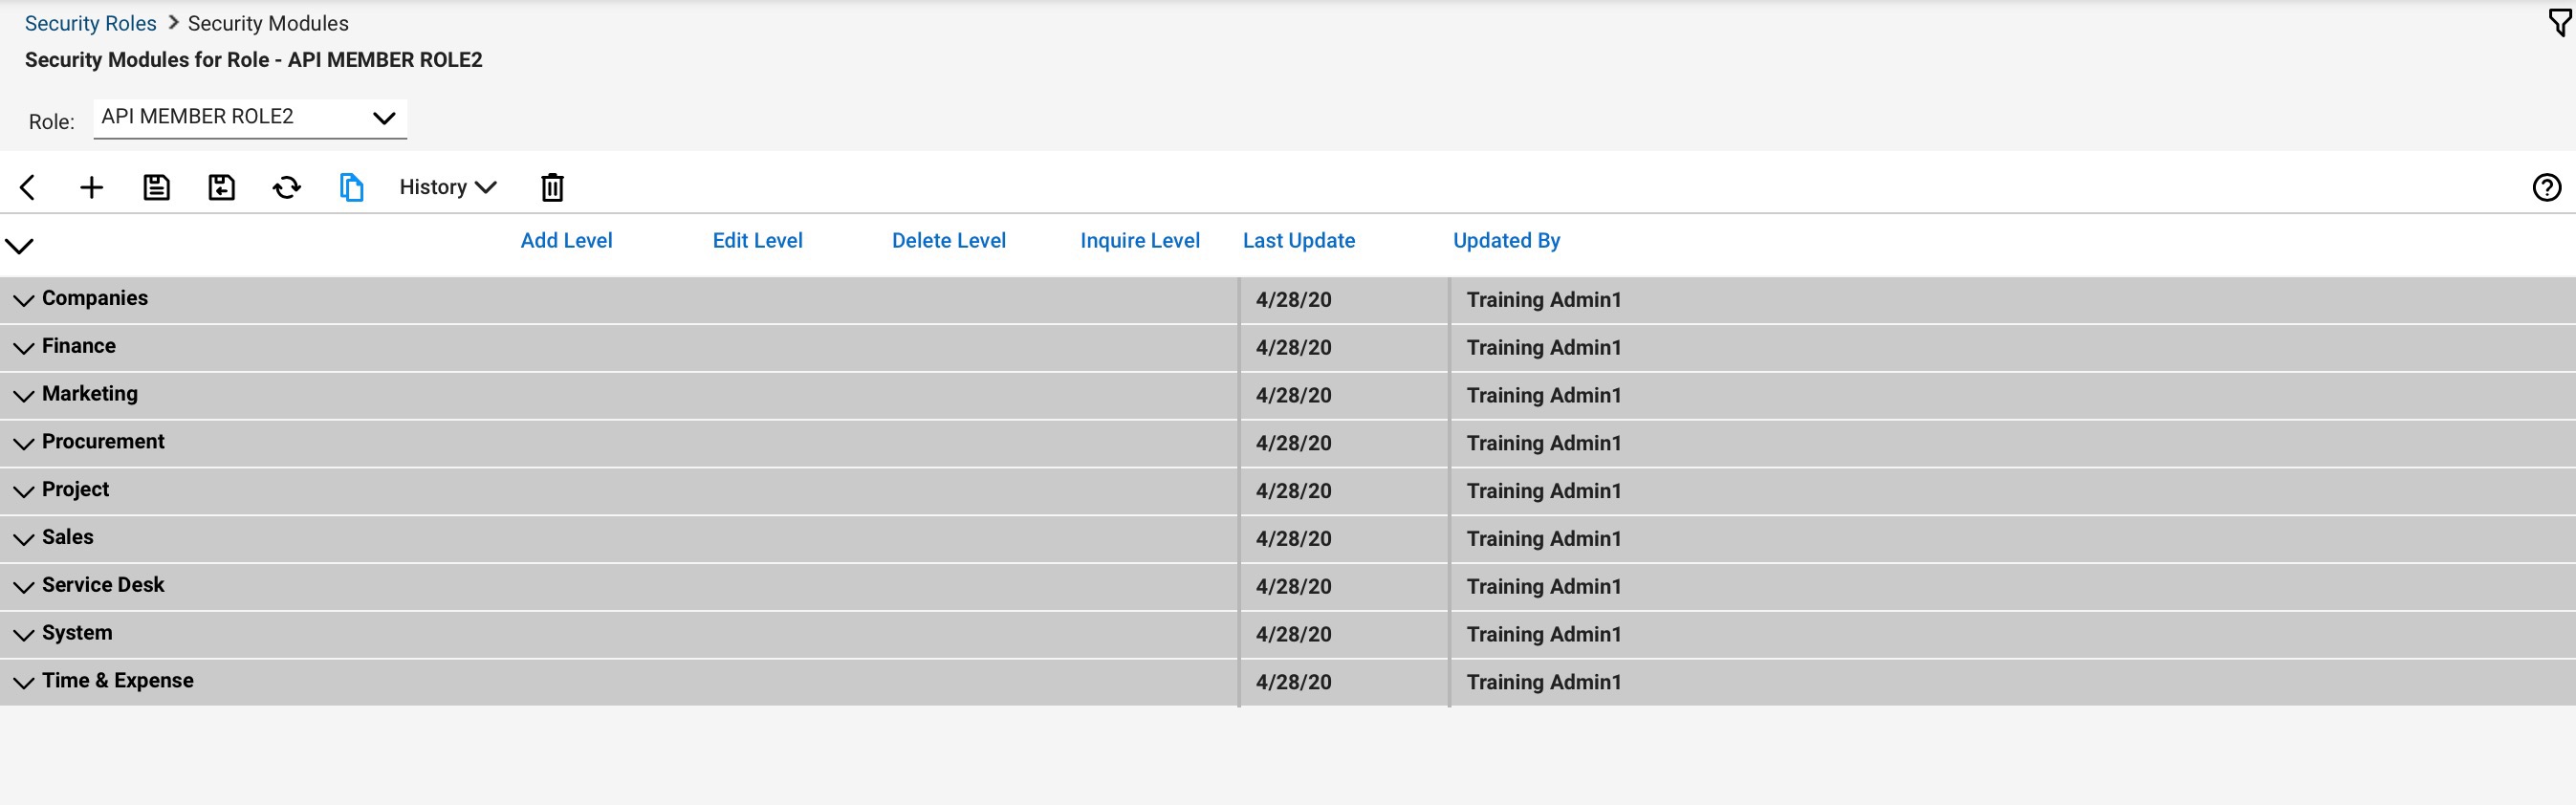Click the Companies row label
Screen dimensions: 2576x805
(x=95, y=298)
